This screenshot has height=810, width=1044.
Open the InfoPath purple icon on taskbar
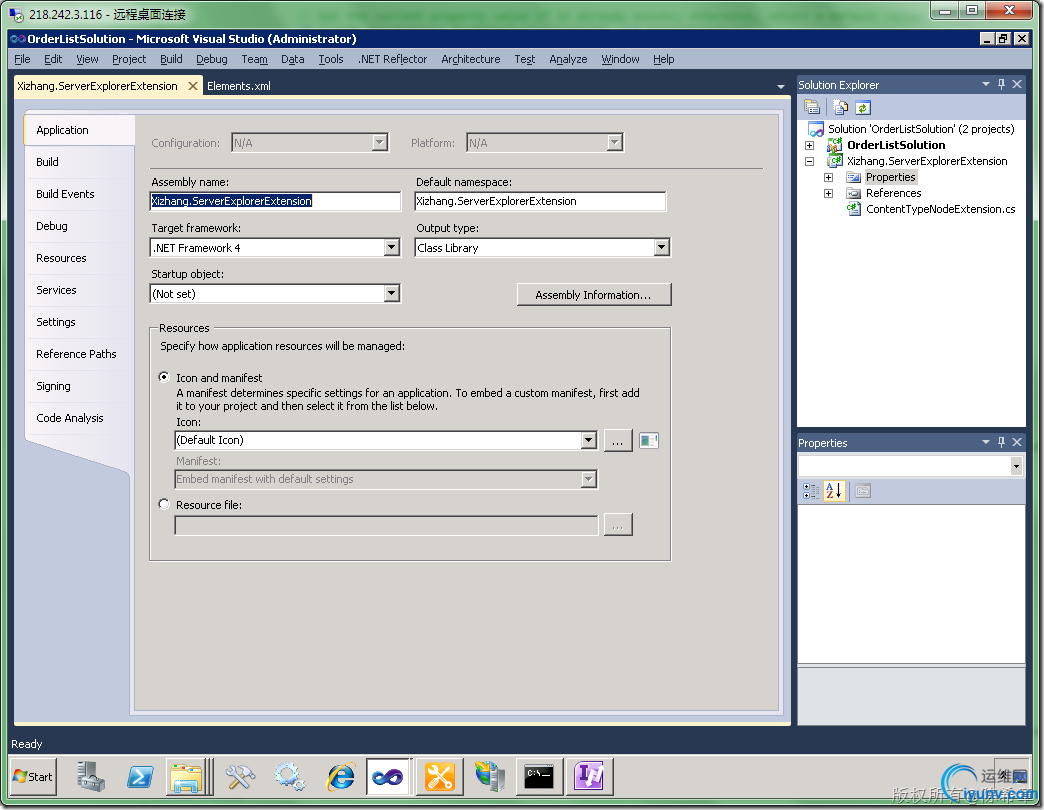coord(589,776)
